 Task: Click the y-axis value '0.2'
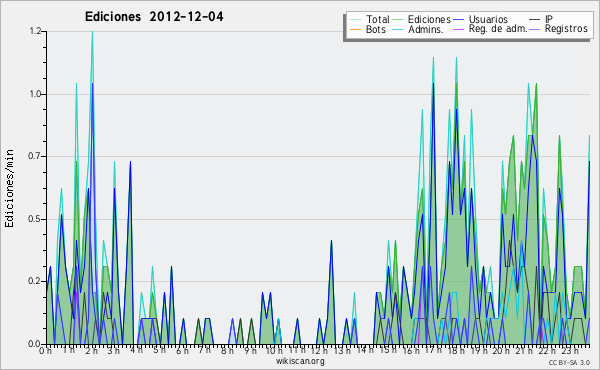pos(35,281)
